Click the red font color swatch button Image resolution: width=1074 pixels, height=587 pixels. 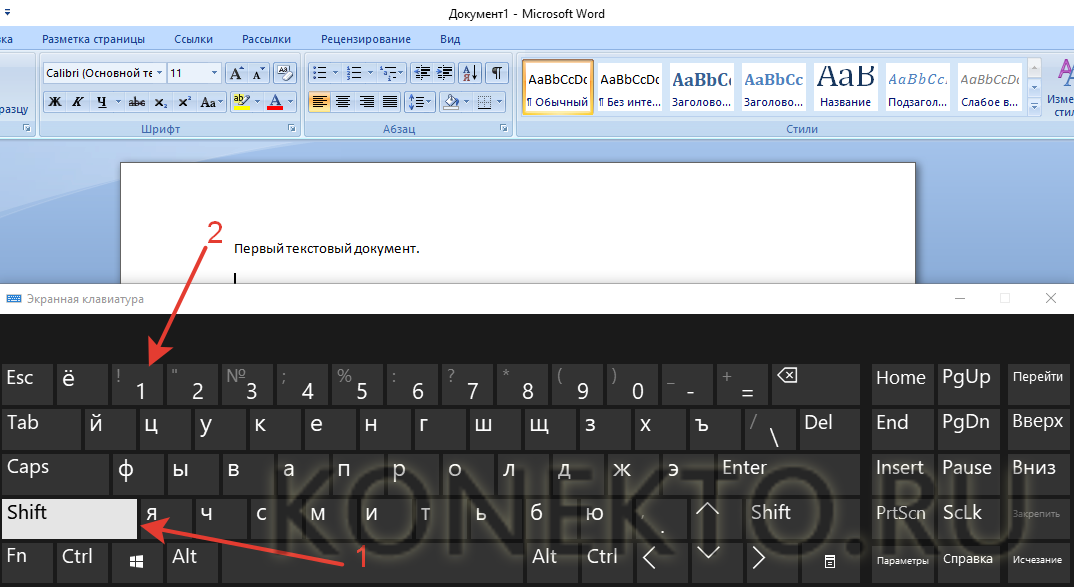275,102
